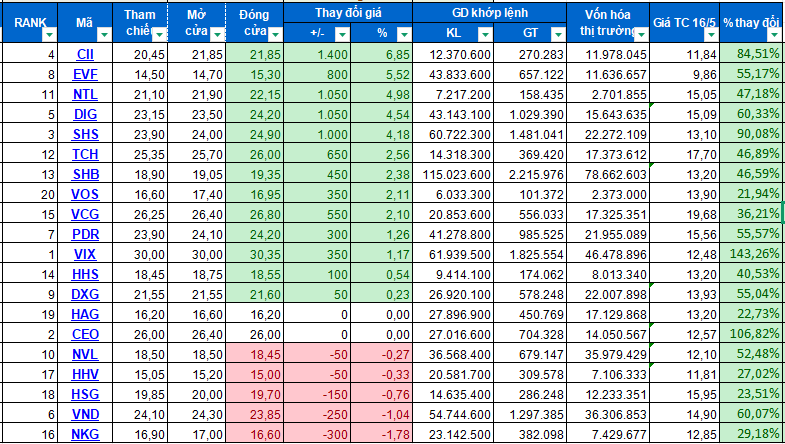The image size is (785, 444).
Task: Open the Mở cửa filter dropdown
Action: (x=217, y=35)
